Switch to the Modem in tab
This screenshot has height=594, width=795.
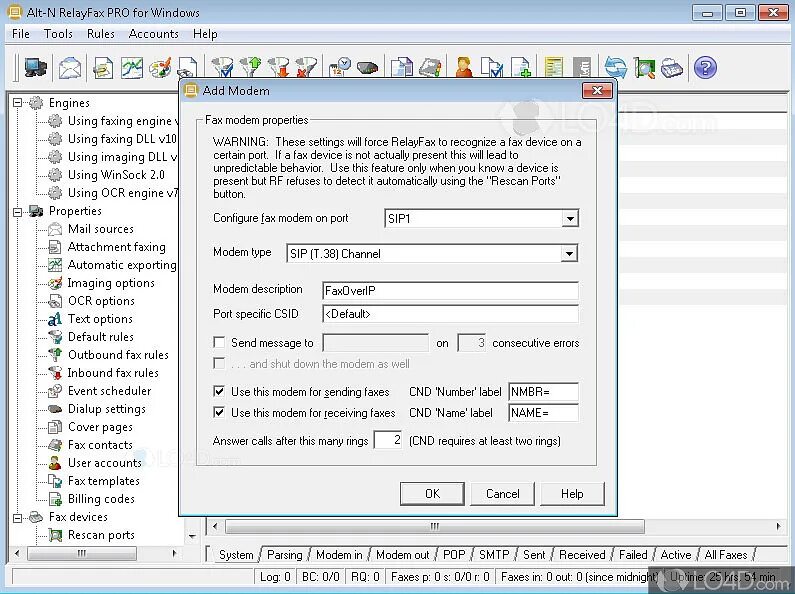click(339, 555)
